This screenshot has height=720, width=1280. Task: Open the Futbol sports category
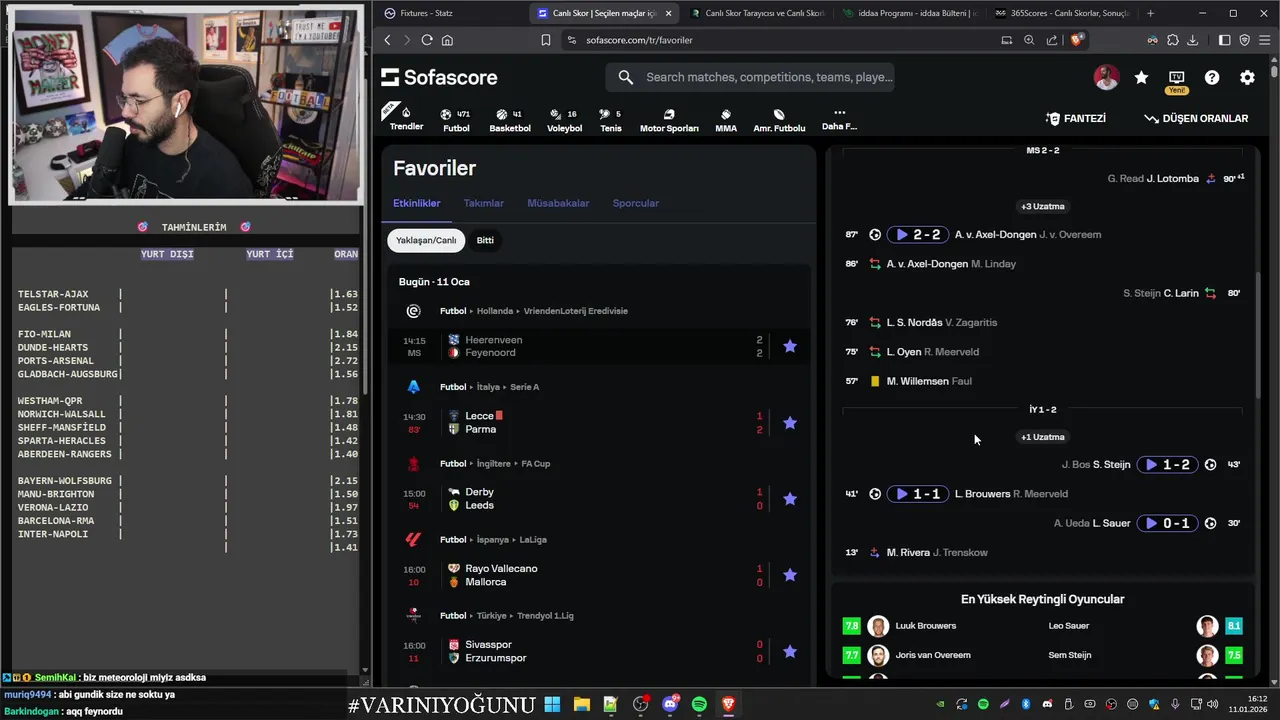coord(456,120)
